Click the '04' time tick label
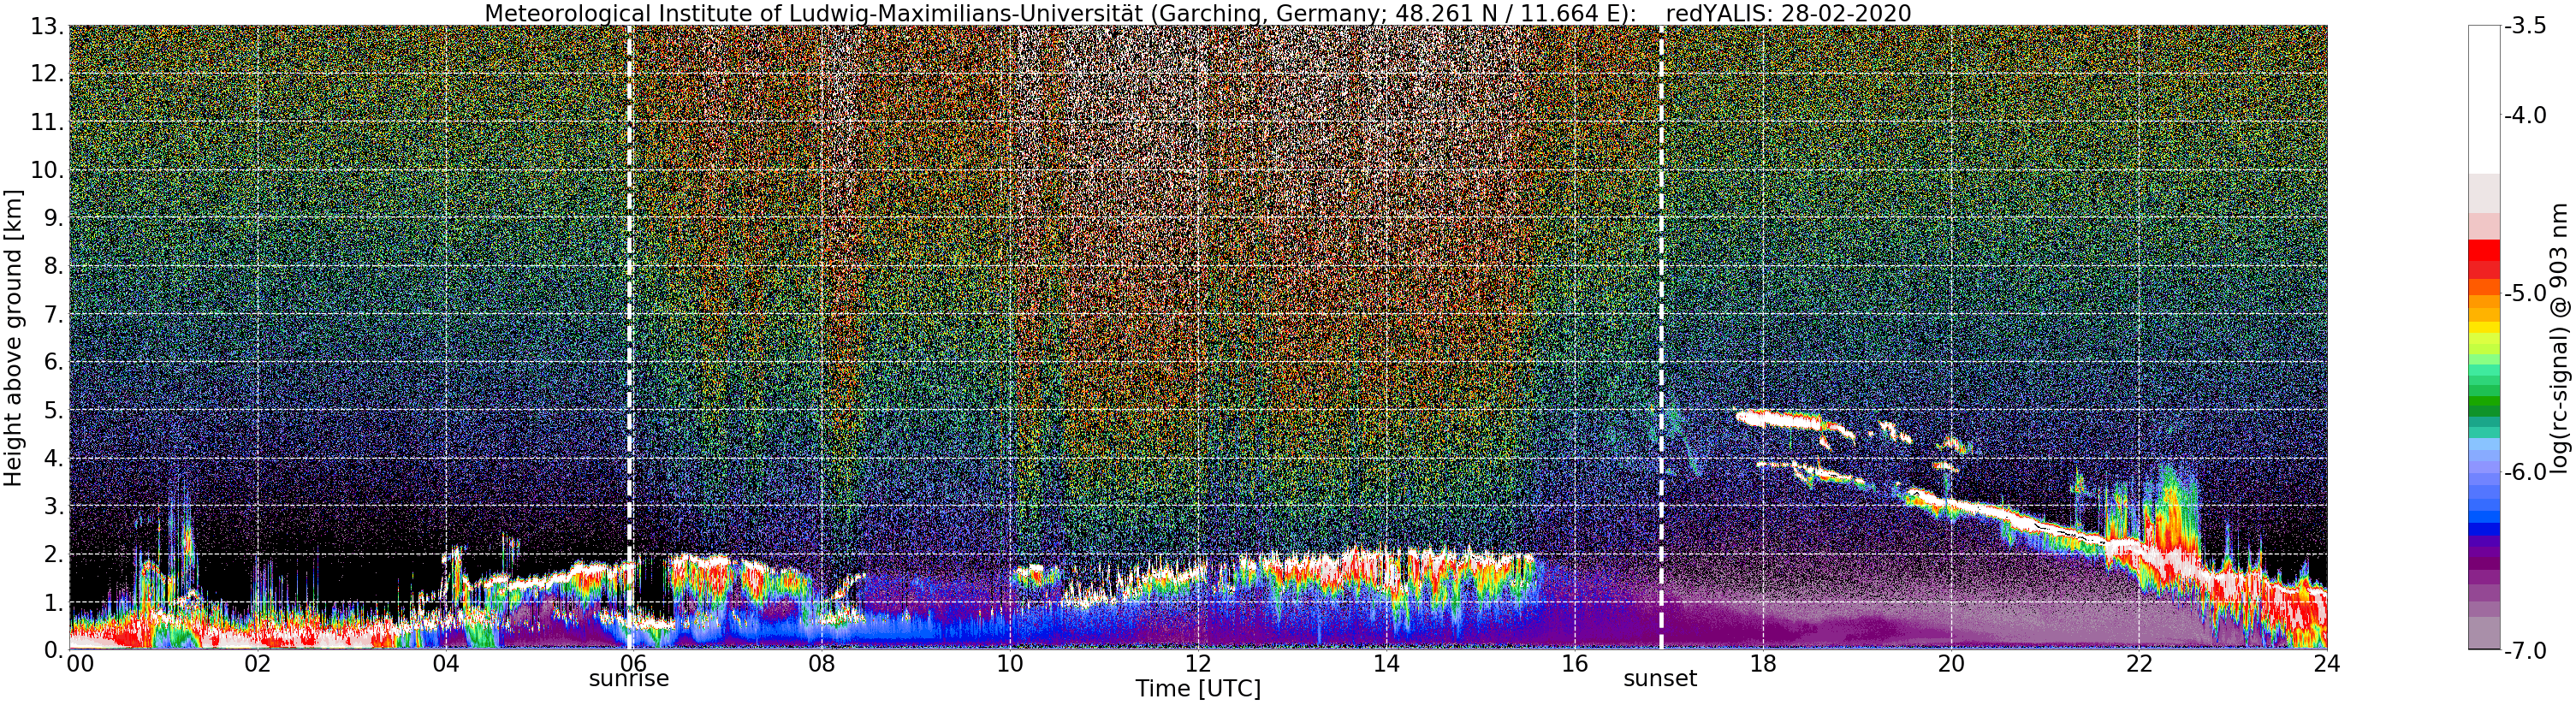The width and height of the screenshot is (2576, 705). pos(446,663)
